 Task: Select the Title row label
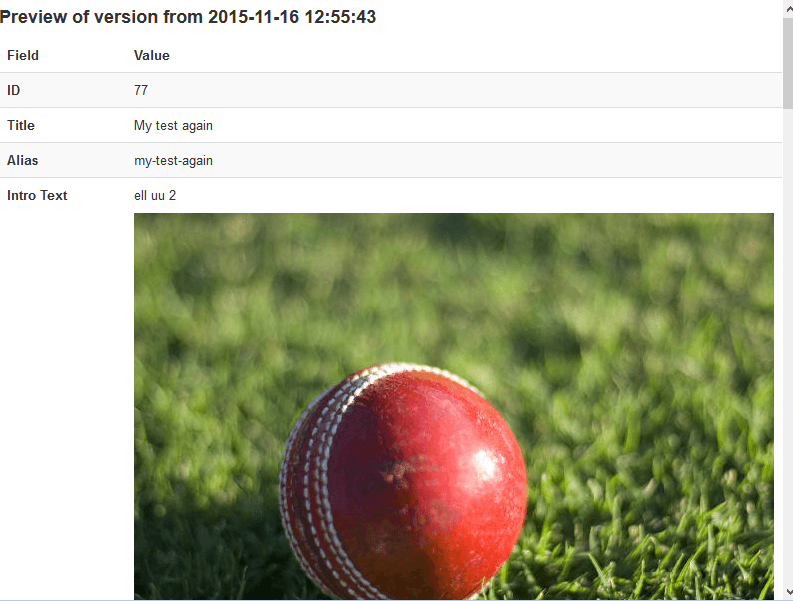pyautogui.click(x=21, y=125)
